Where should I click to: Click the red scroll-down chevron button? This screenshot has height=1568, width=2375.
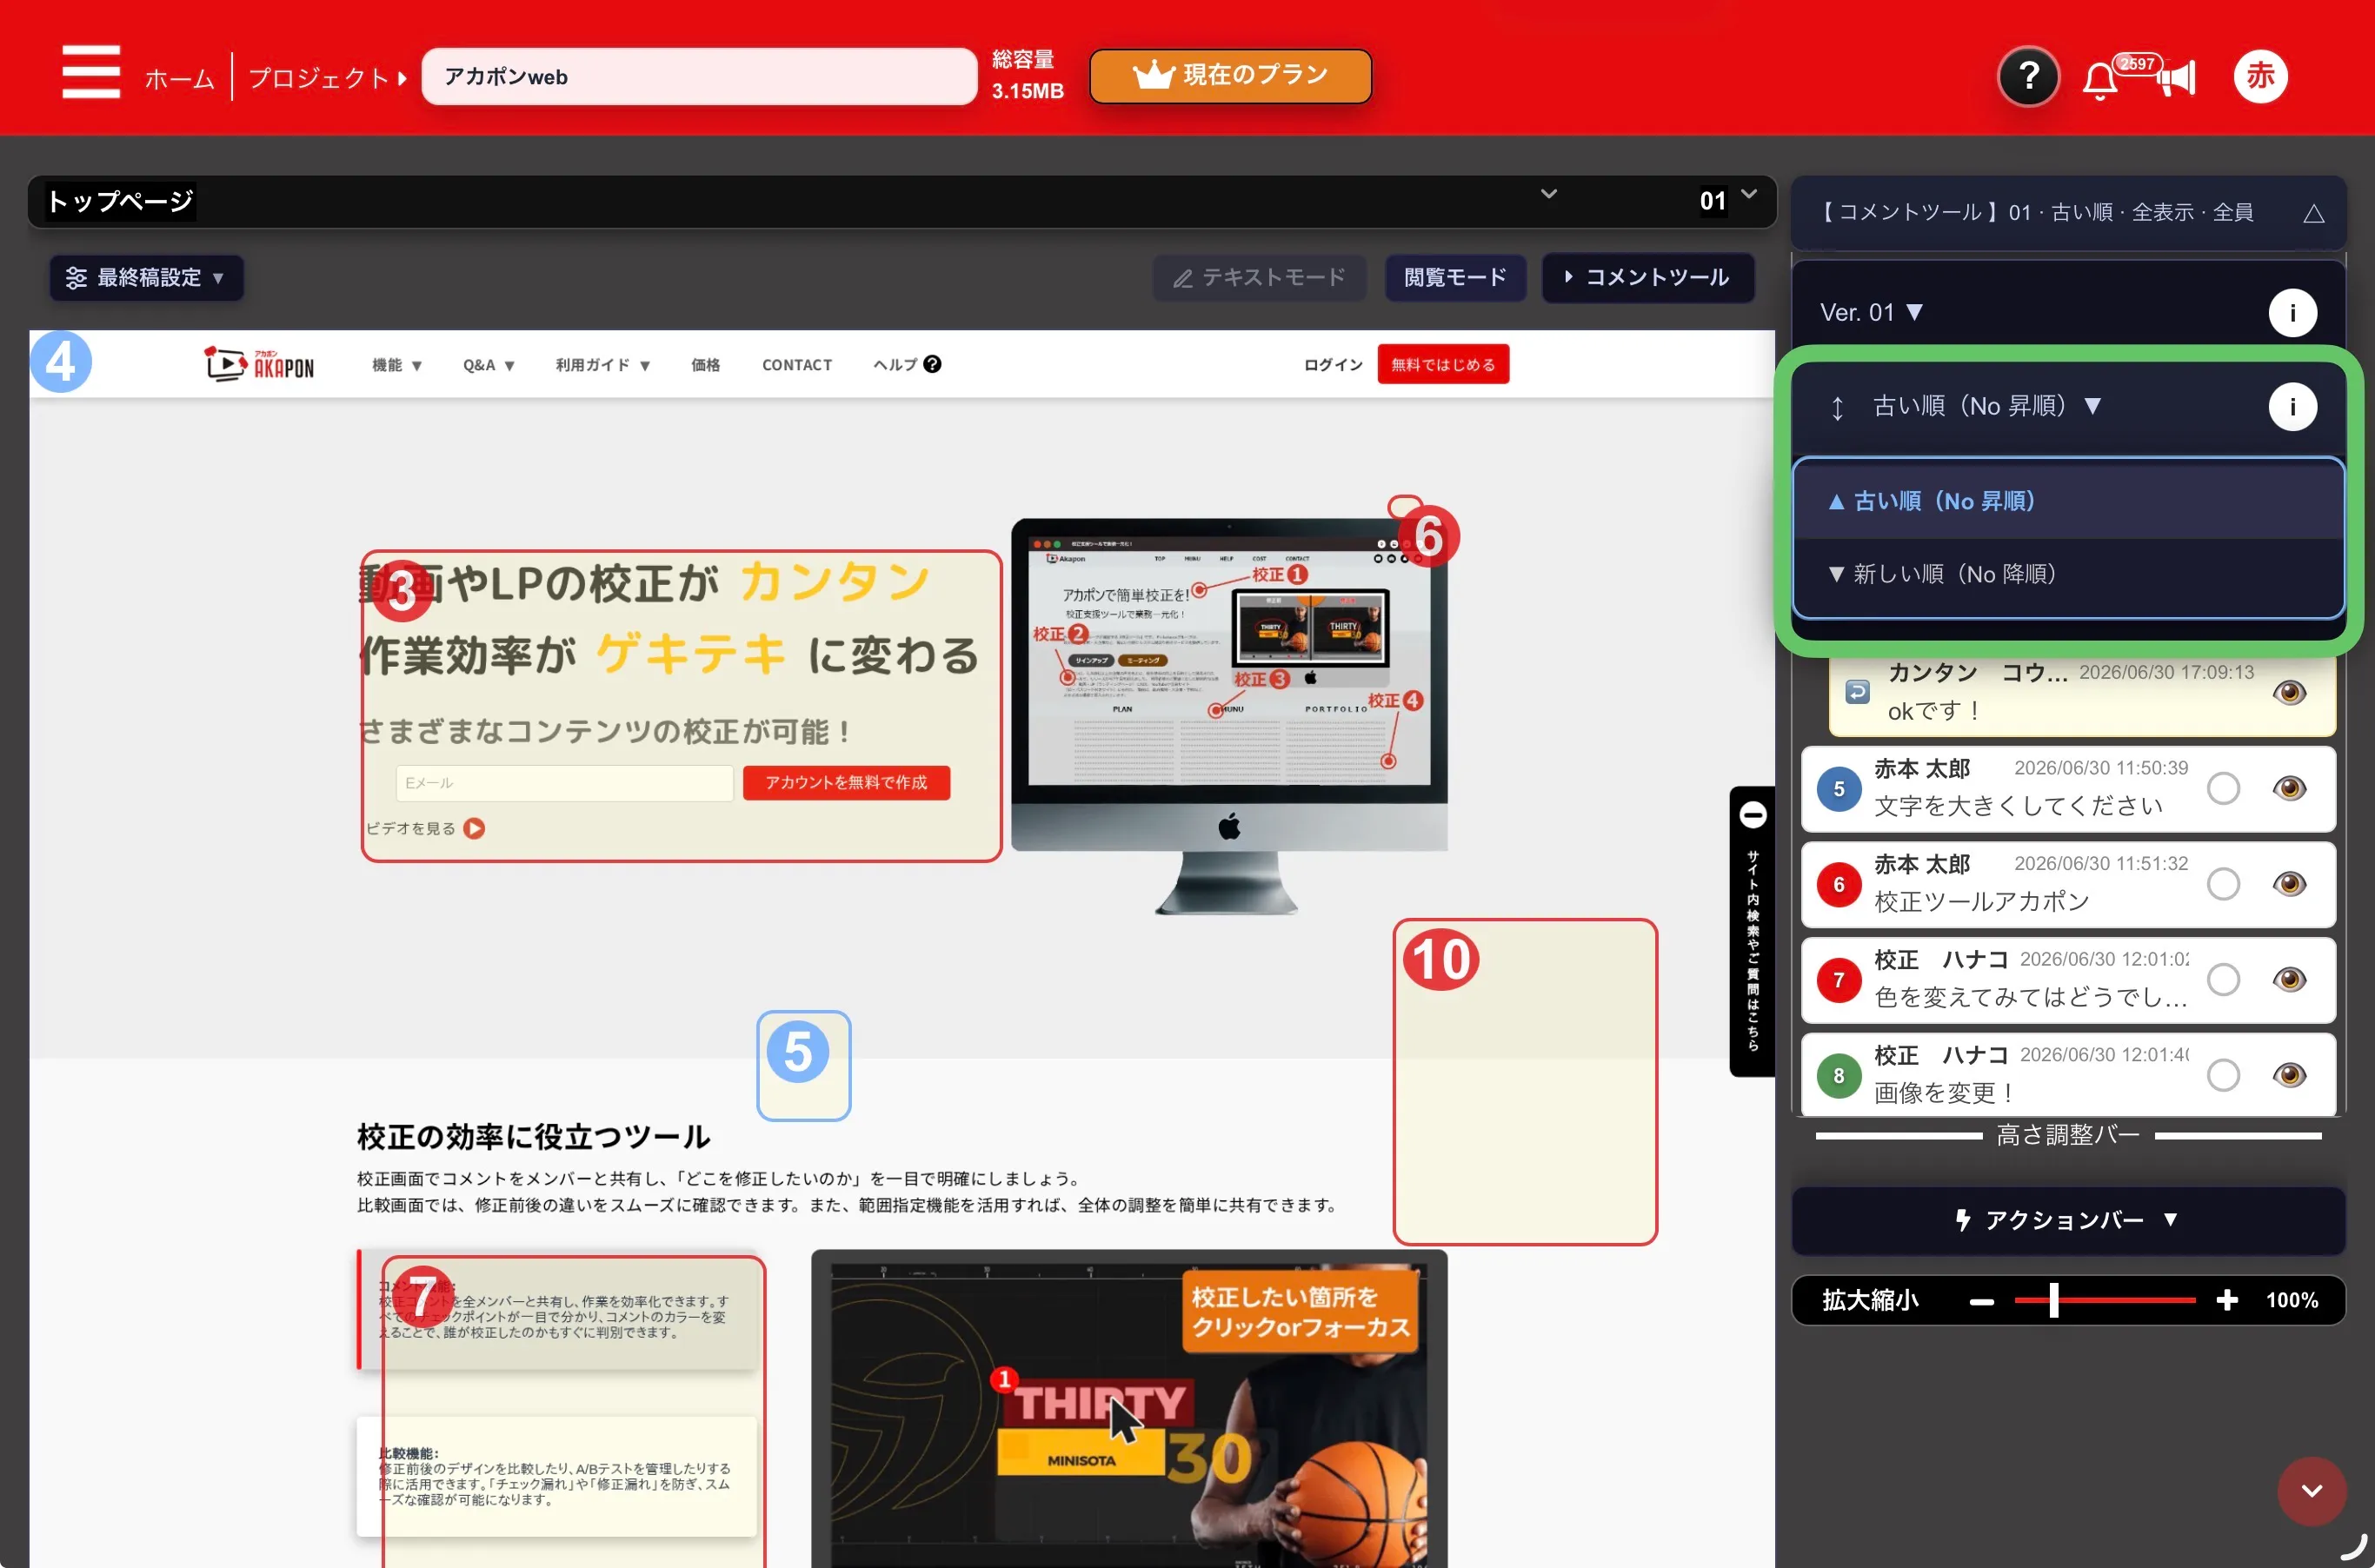click(2311, 1490)
